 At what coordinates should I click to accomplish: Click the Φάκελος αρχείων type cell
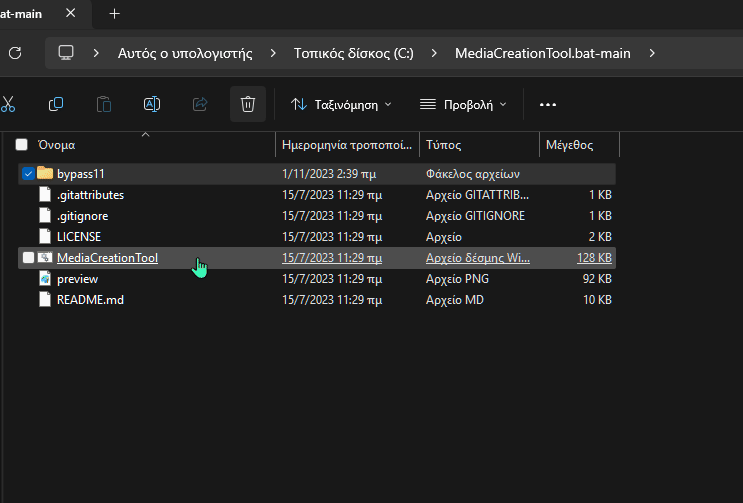coord(473,174)
